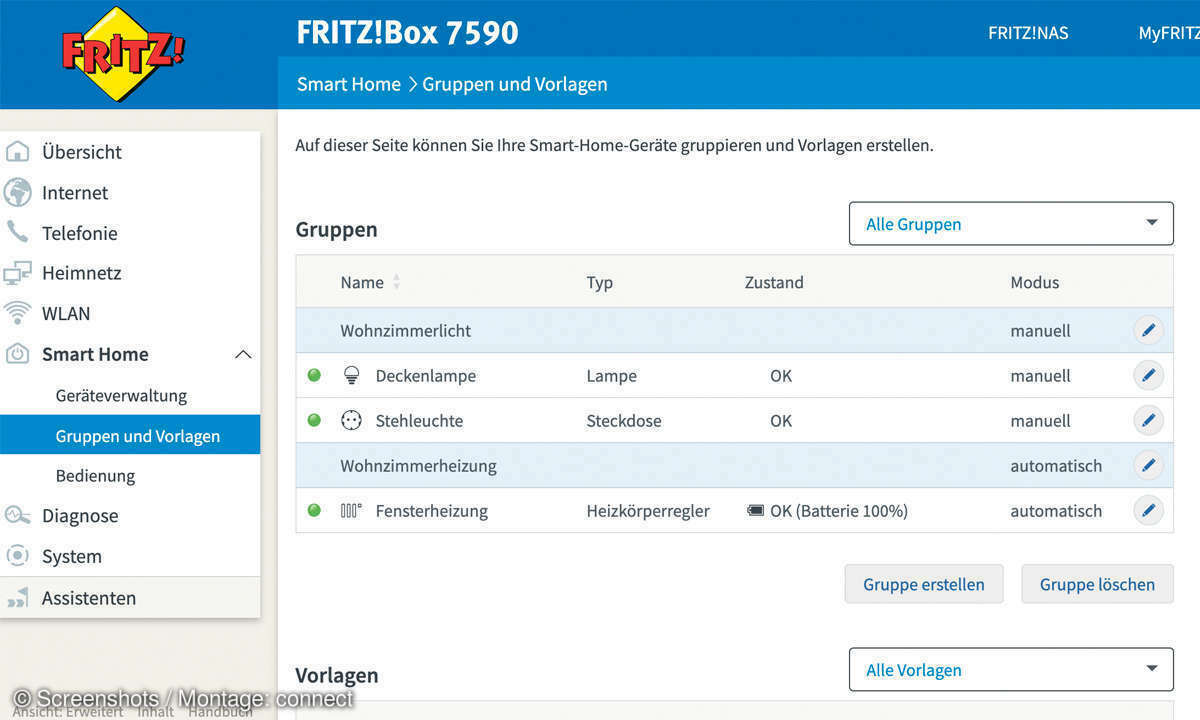
Task: Edit Fensterheizung with its pencil icon
Action: (x=1148, y=511)
